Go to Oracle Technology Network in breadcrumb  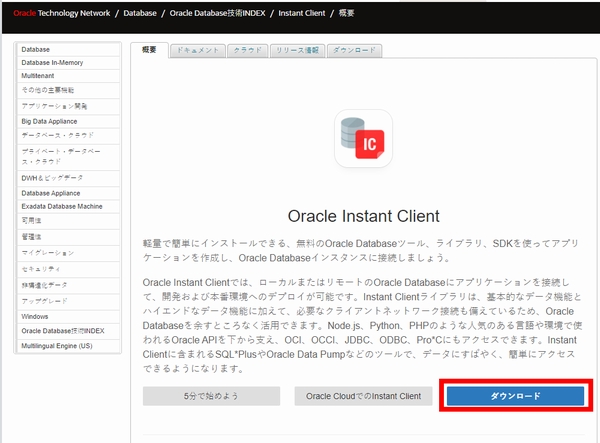click(x=62, y=13)
